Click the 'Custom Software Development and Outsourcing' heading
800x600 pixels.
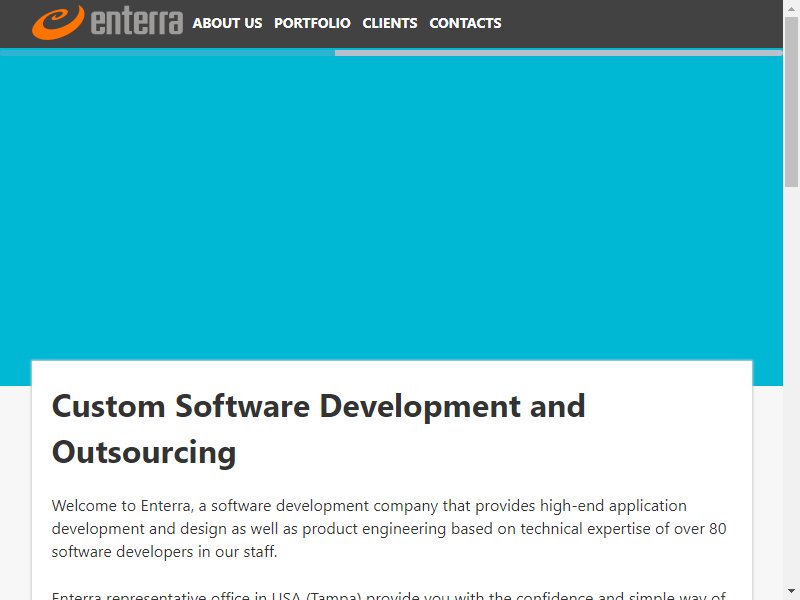(318, 429)
